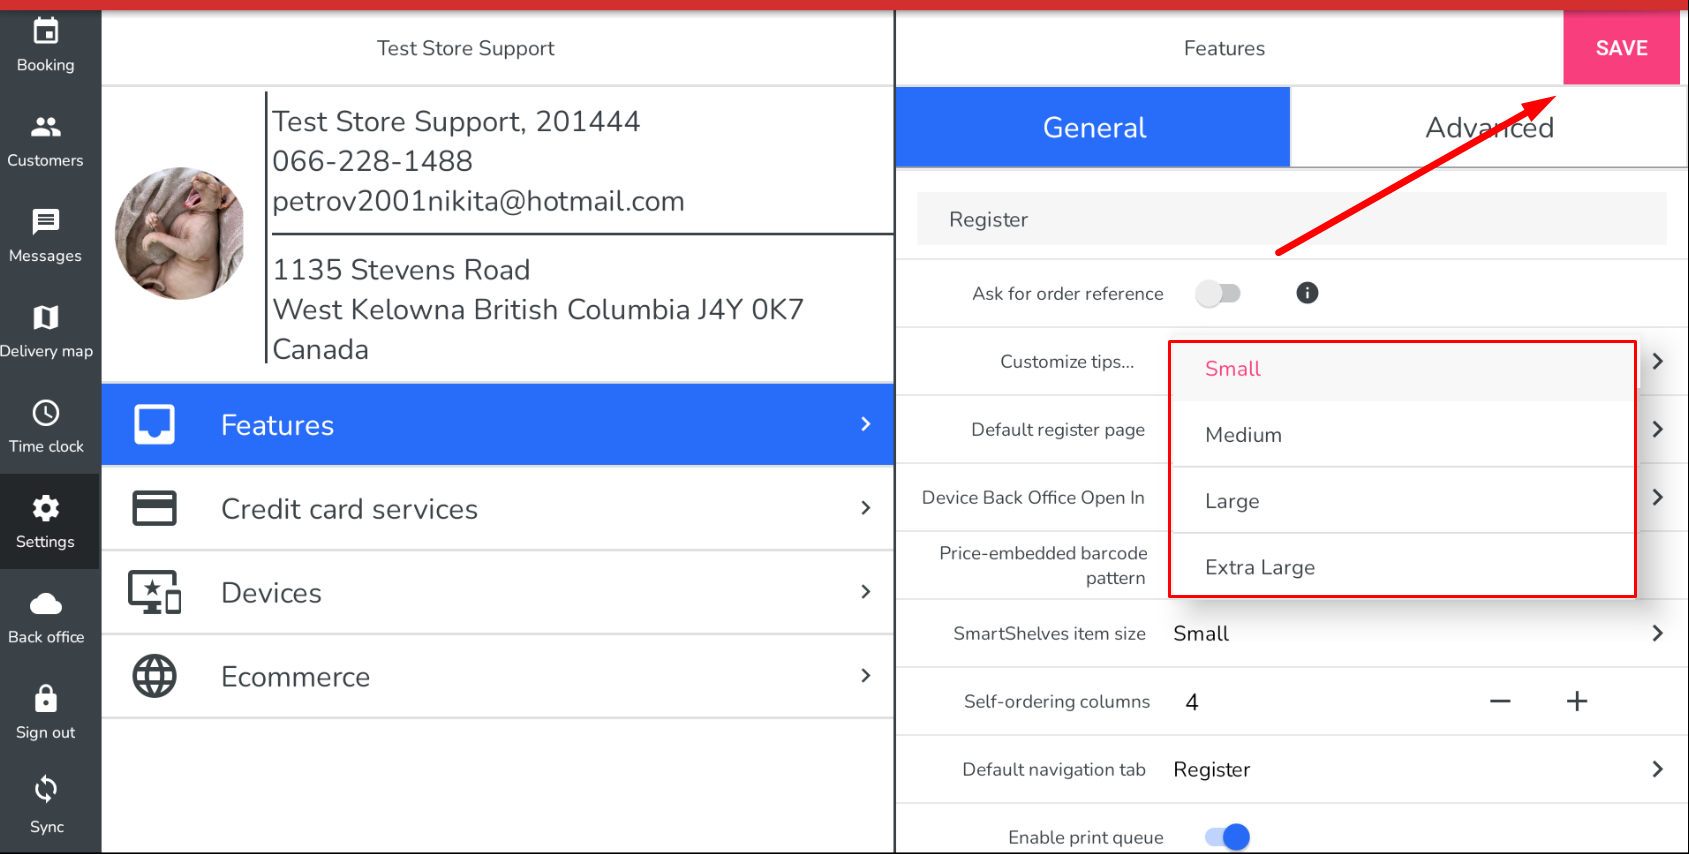Click the SAVE button

(x=1621, y=48)
